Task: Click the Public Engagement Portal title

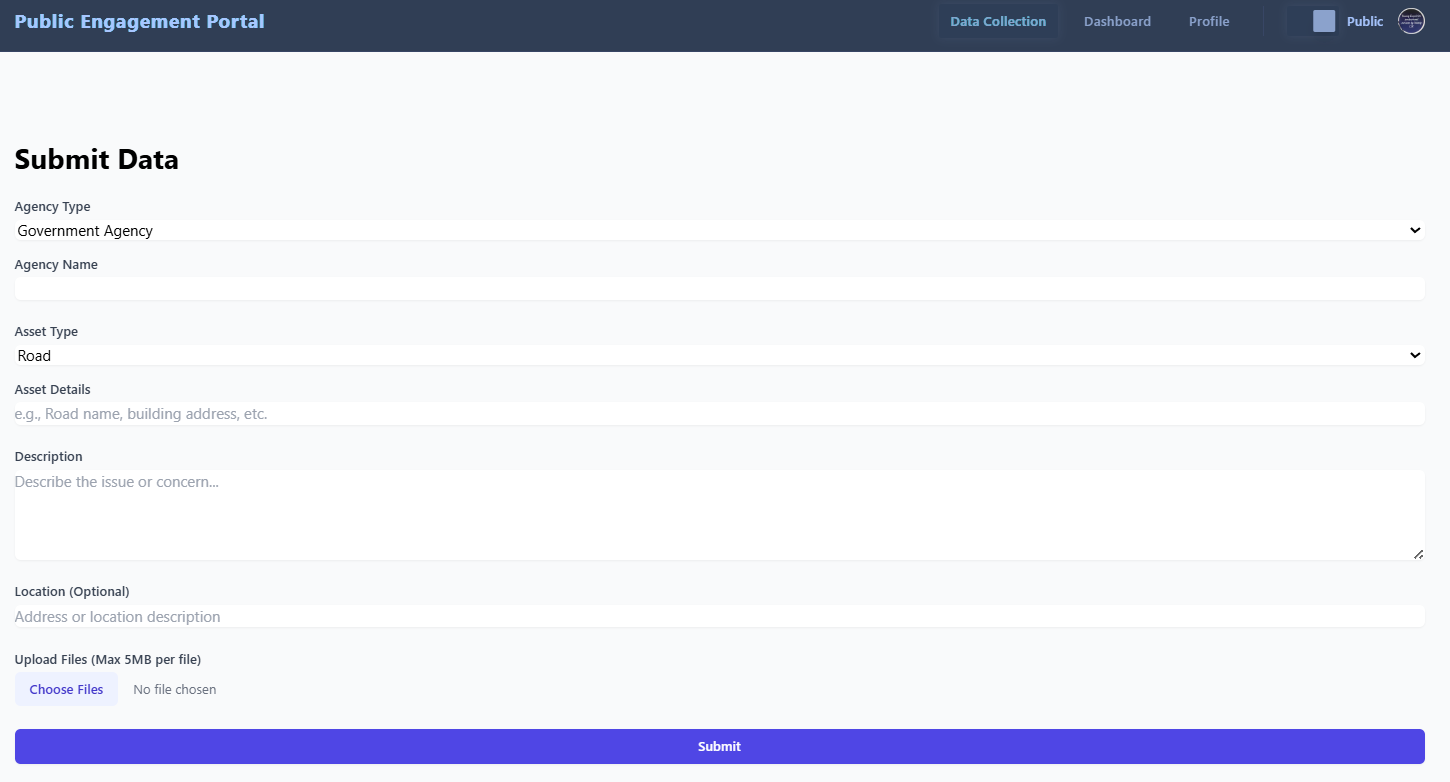Action: pyautogui.click(x=140, y=21)
